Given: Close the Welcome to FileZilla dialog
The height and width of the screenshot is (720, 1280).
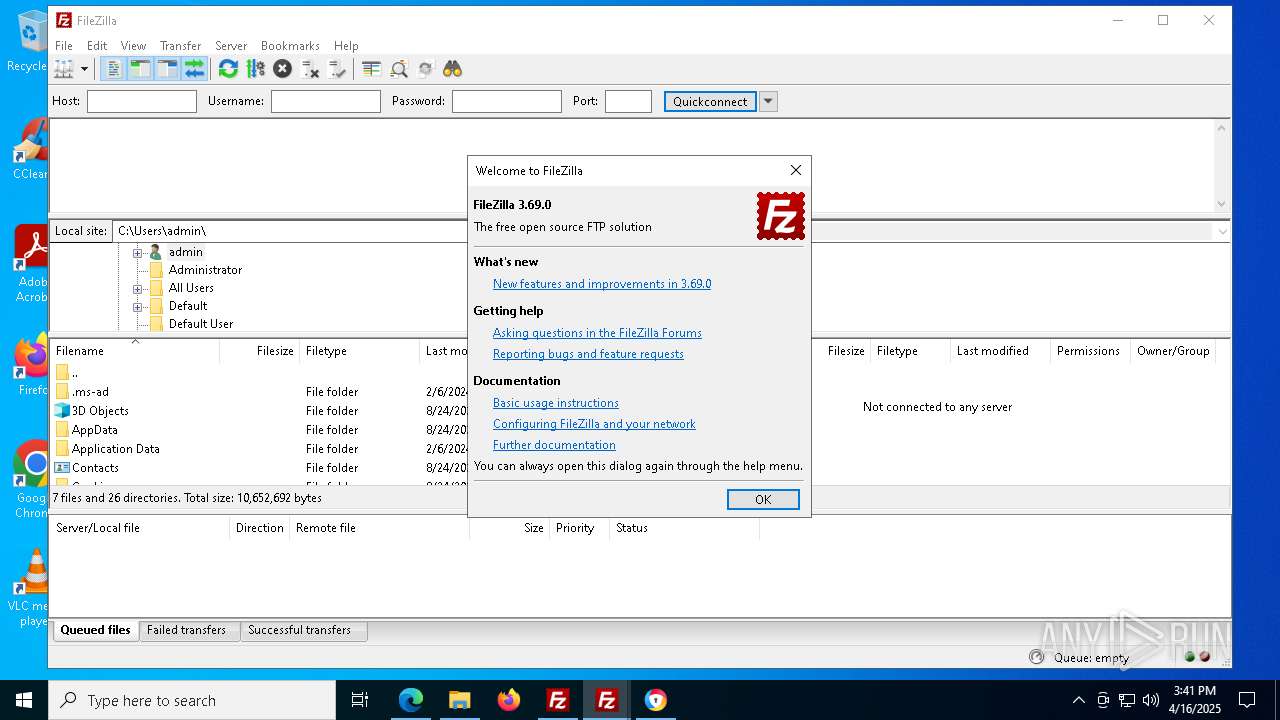Looking at the screenshot, I should click(x=796, y=170).
